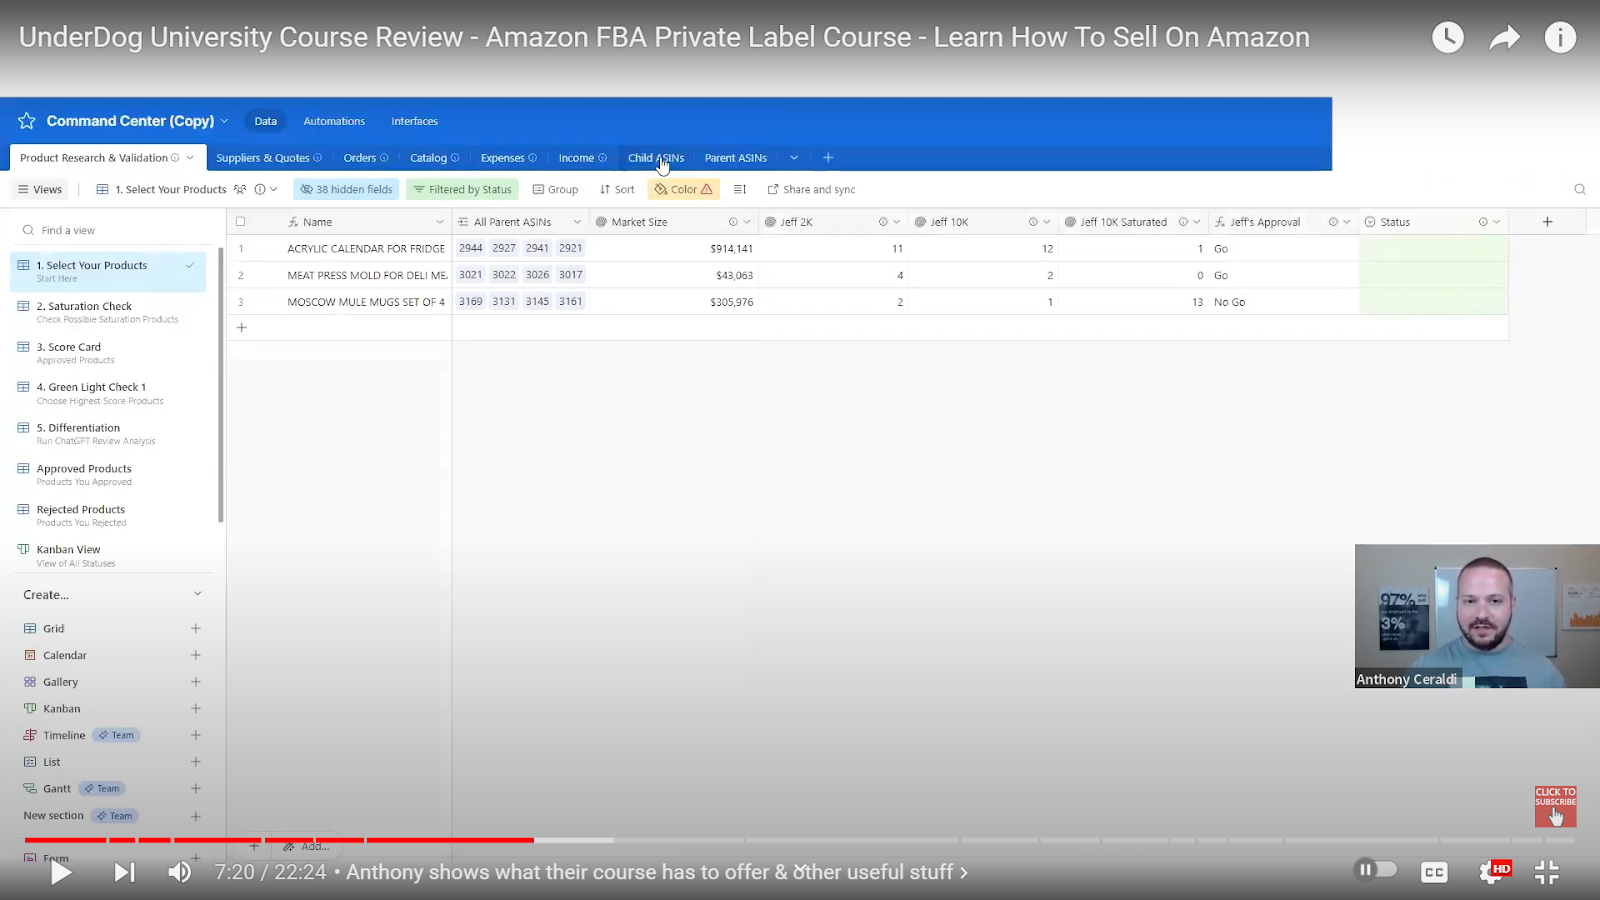Click the YouTube Share arrow icon

[x=1504, y=38]
